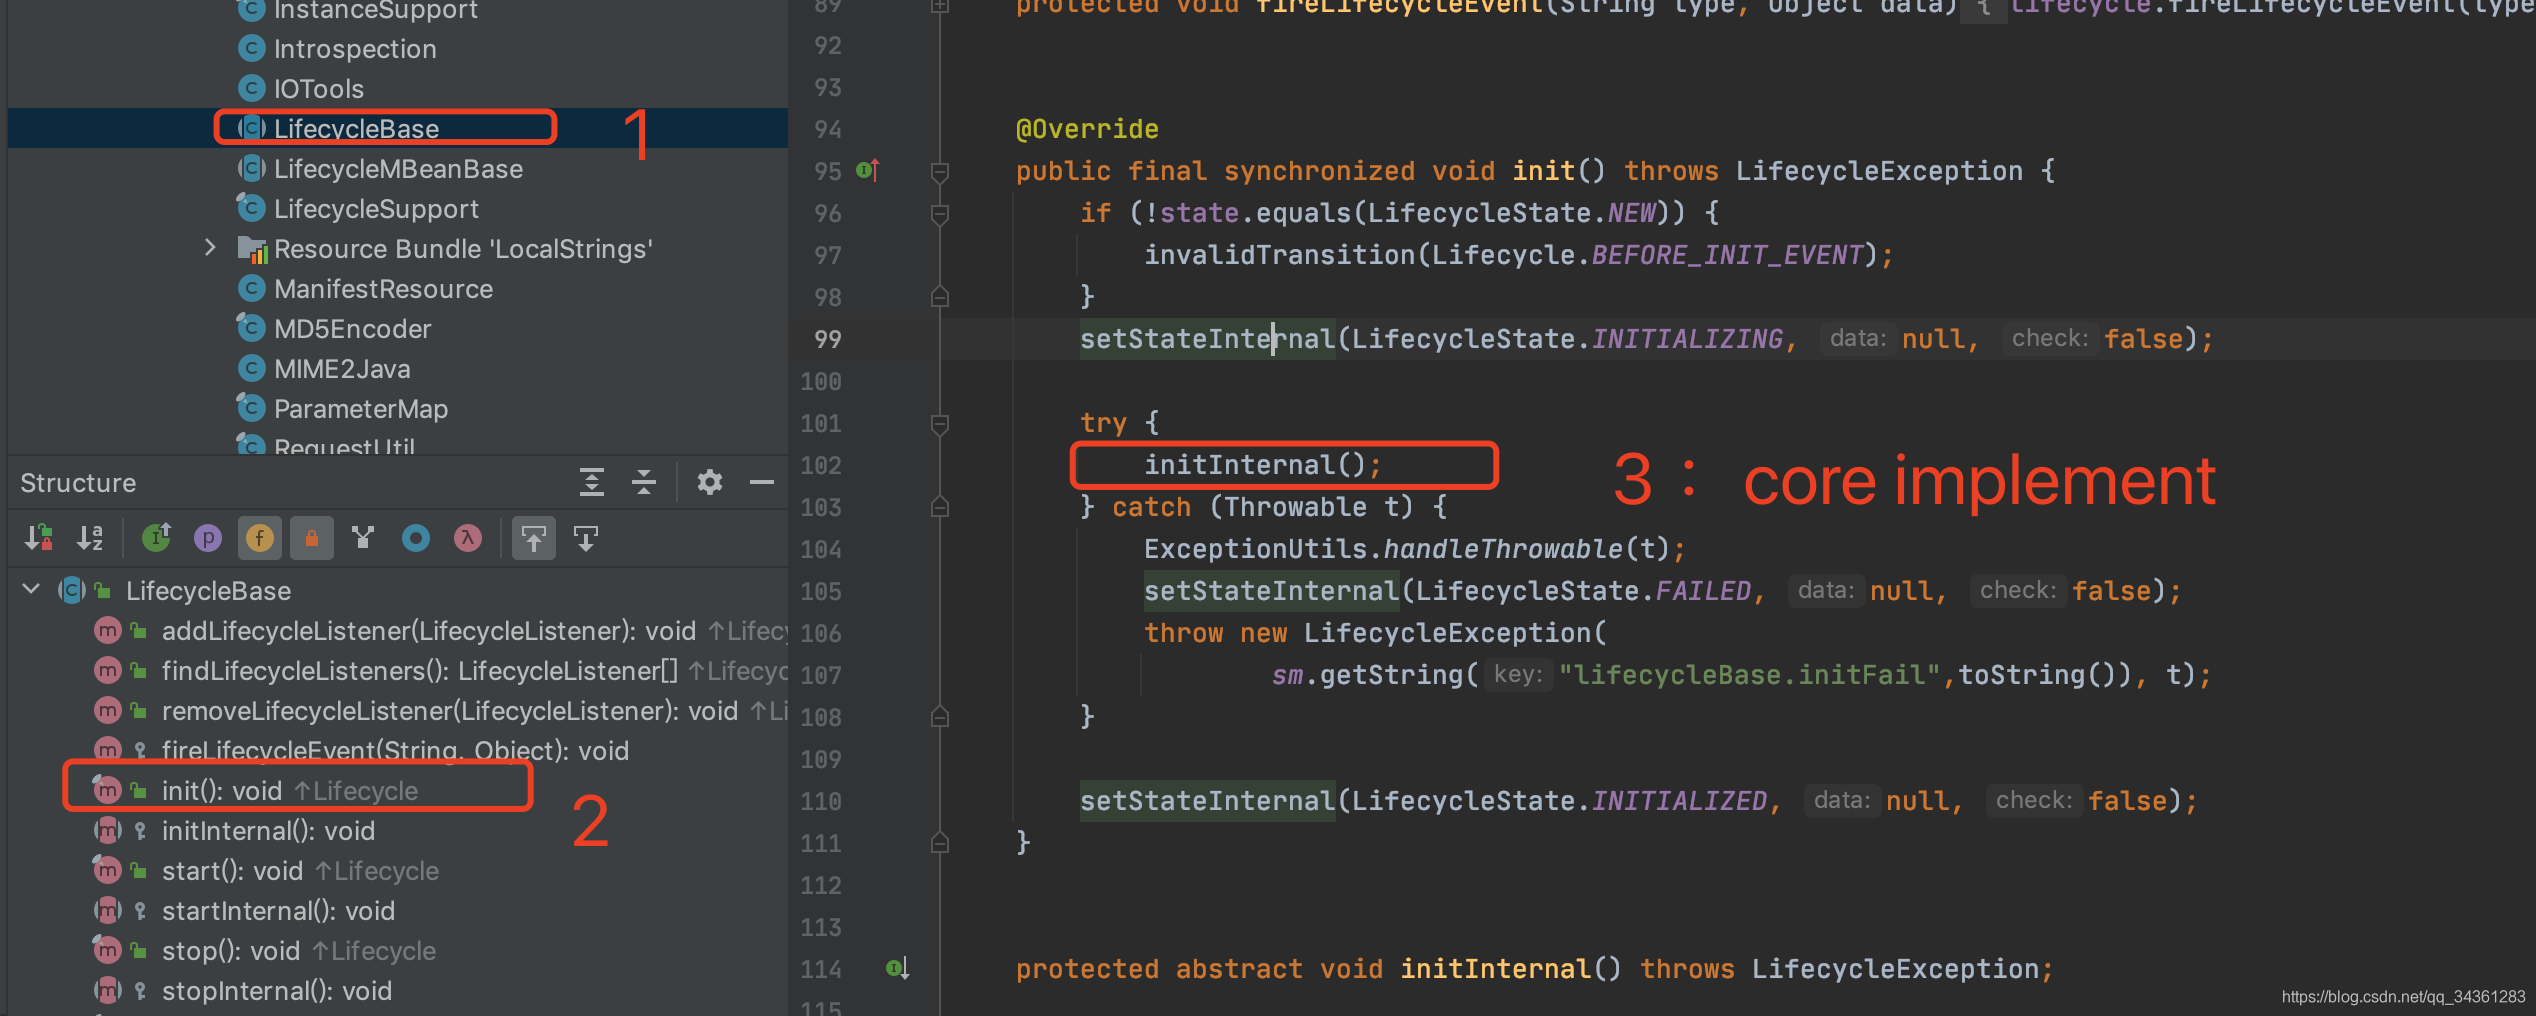
Task: Click initInternal() call on line 102
Action: pos(1255,465)
